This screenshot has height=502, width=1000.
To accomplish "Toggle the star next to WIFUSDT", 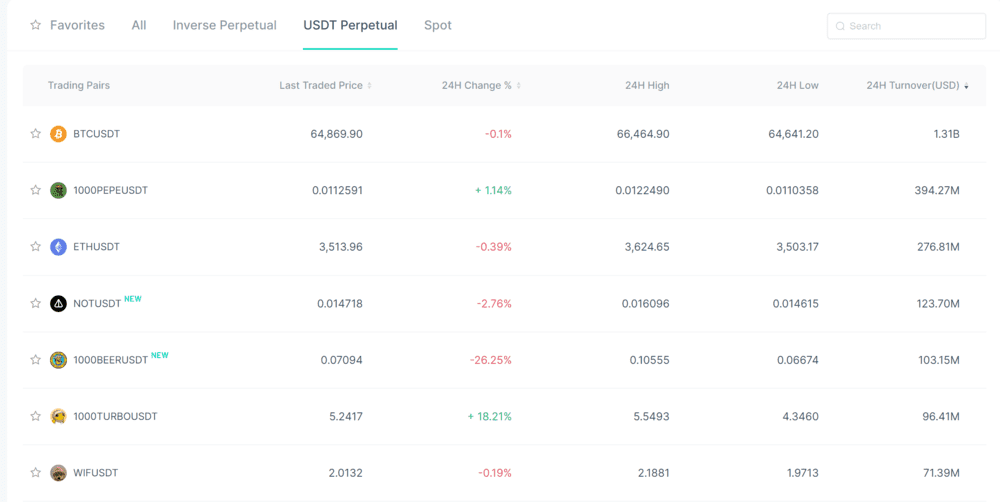I will click(36, 472).
